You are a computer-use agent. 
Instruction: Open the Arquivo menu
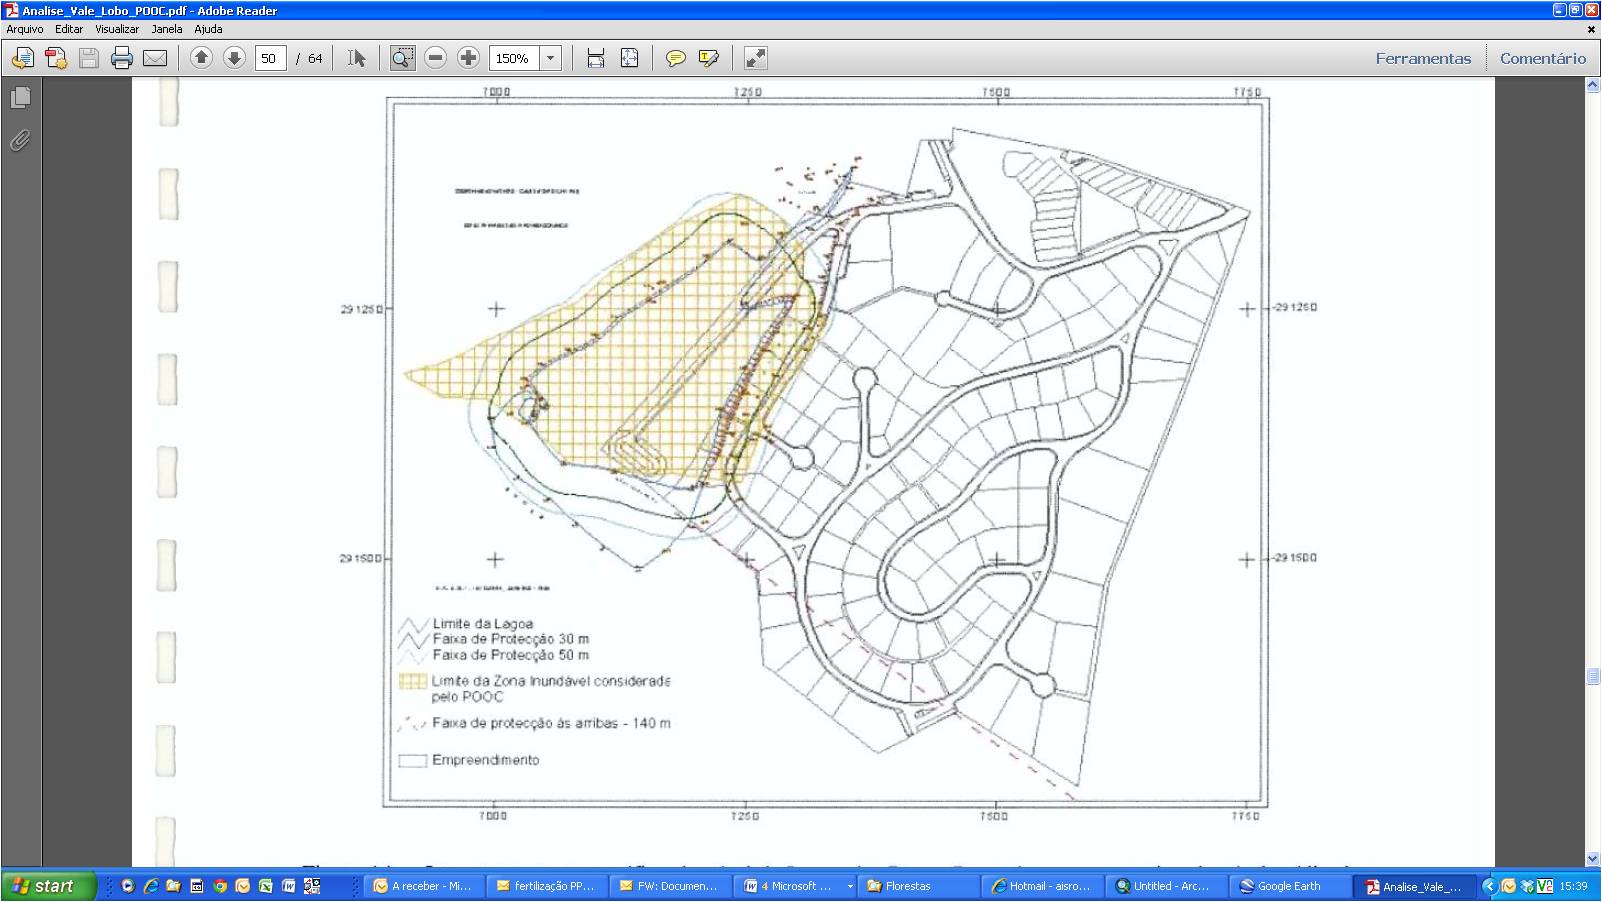point(25,29)
